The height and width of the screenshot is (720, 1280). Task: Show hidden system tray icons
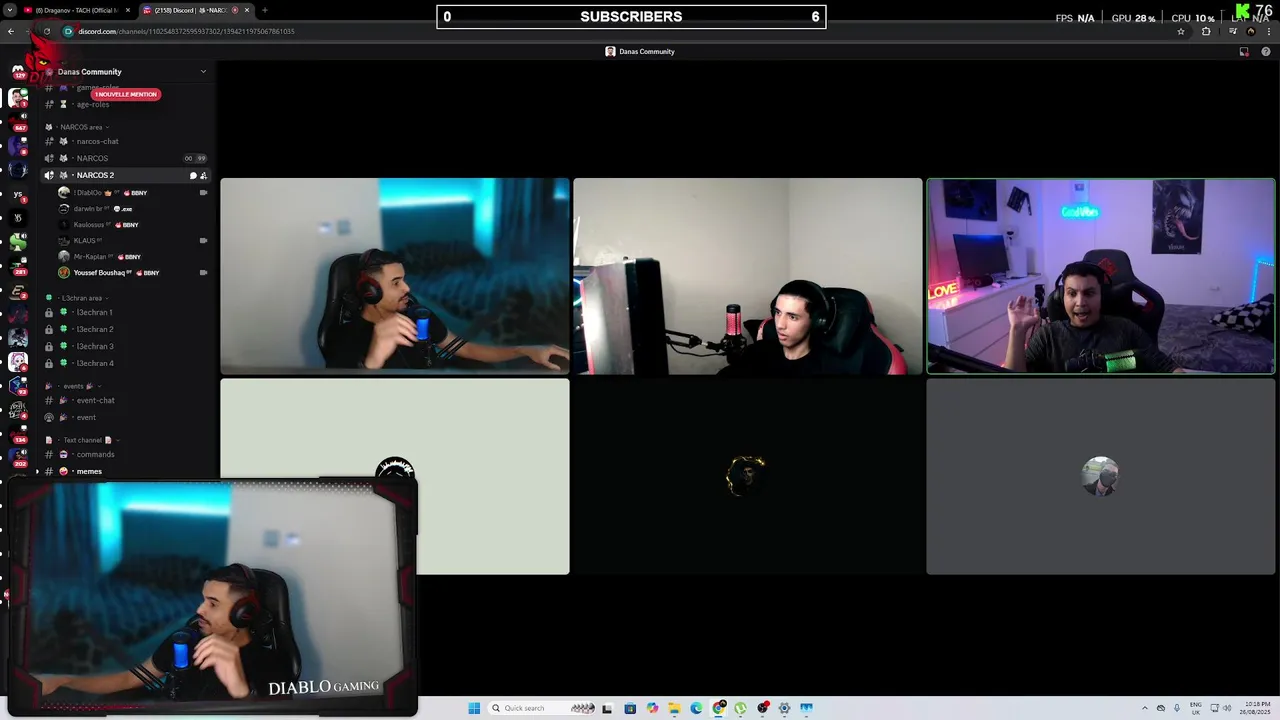pyautogui.click(x=1146, y=708)
